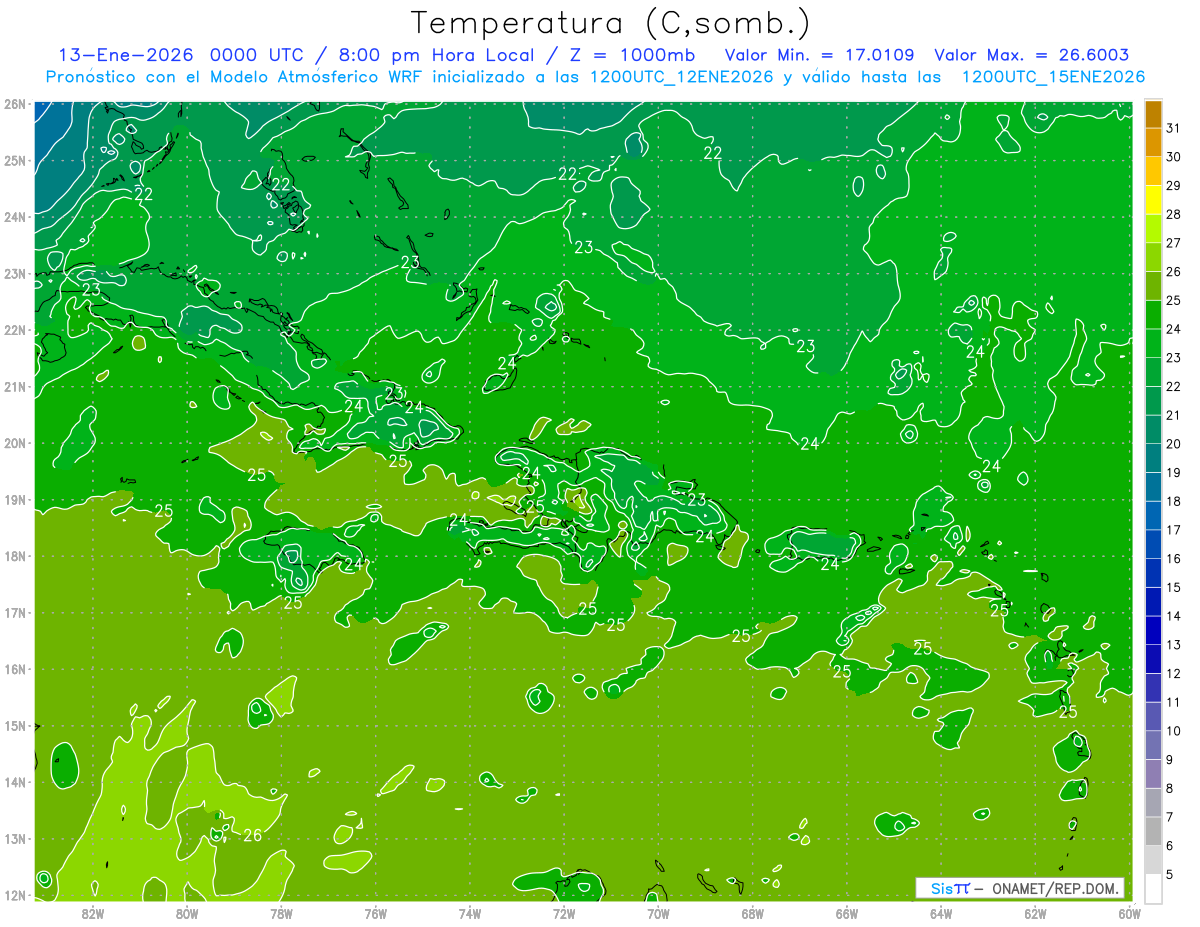Select the "13-Ene-2026 0000 UTC" date text
This screenshot has width=1200, height=927.
(183, 55)
